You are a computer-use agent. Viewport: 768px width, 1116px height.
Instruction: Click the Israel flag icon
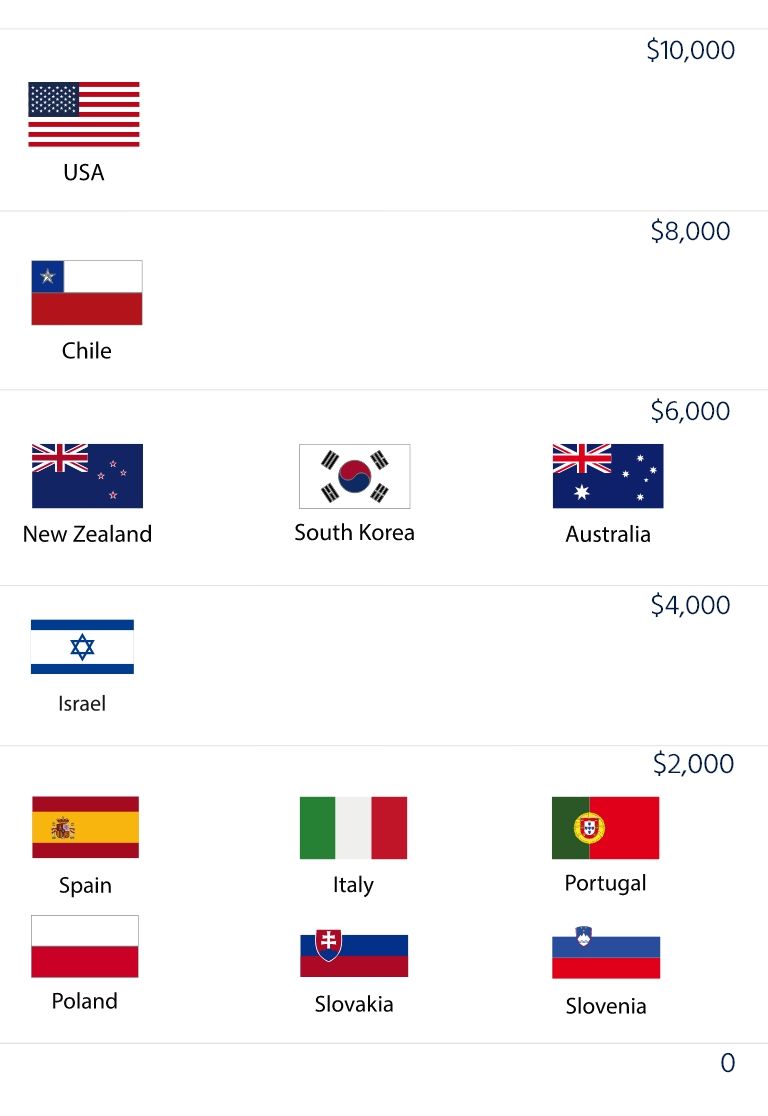click(x=83, y=646)
